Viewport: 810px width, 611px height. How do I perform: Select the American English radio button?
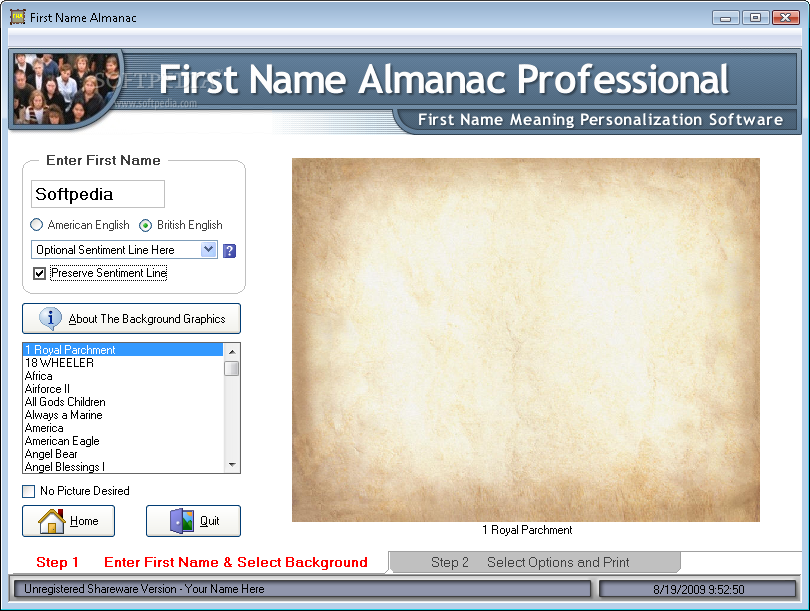36,225
